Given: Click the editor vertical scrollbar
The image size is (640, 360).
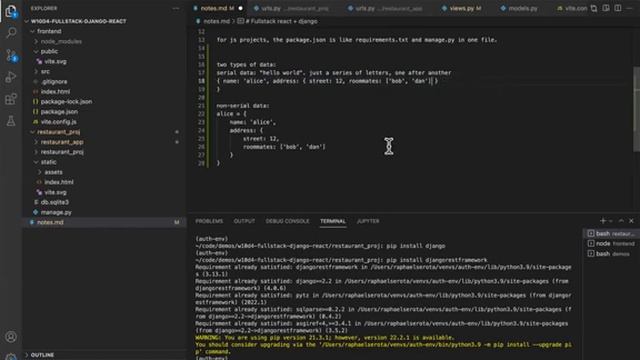Looking at the screenshot, I should 636,109.
